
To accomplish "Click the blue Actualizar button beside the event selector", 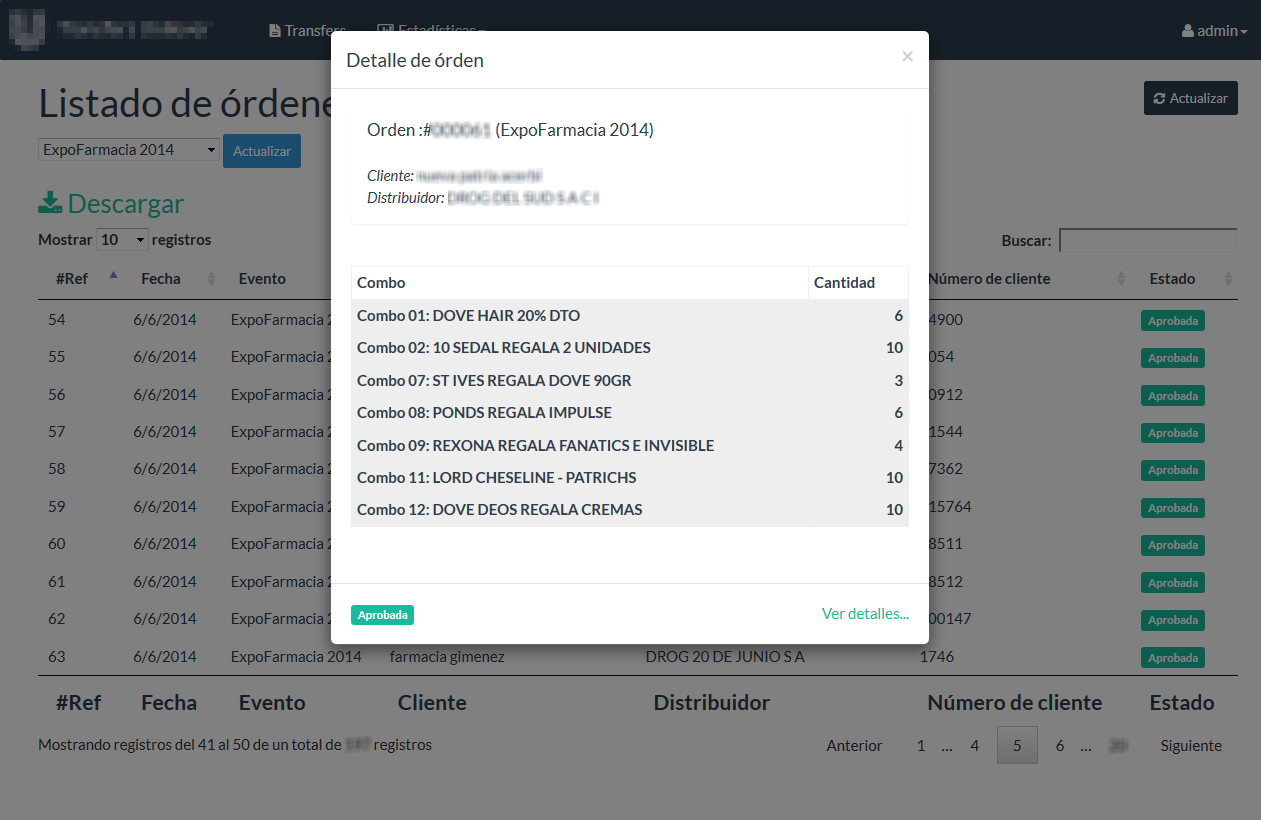I will 262,151.
